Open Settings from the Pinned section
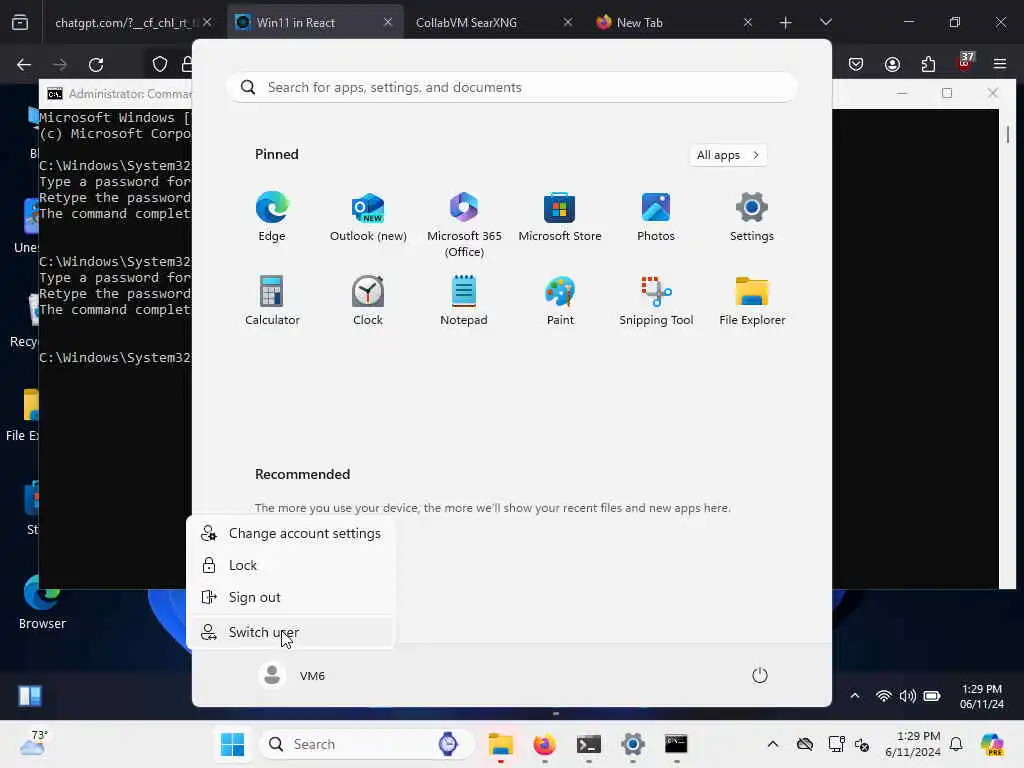The height and width of the screenshot is (768, 1024). (752, 217)
